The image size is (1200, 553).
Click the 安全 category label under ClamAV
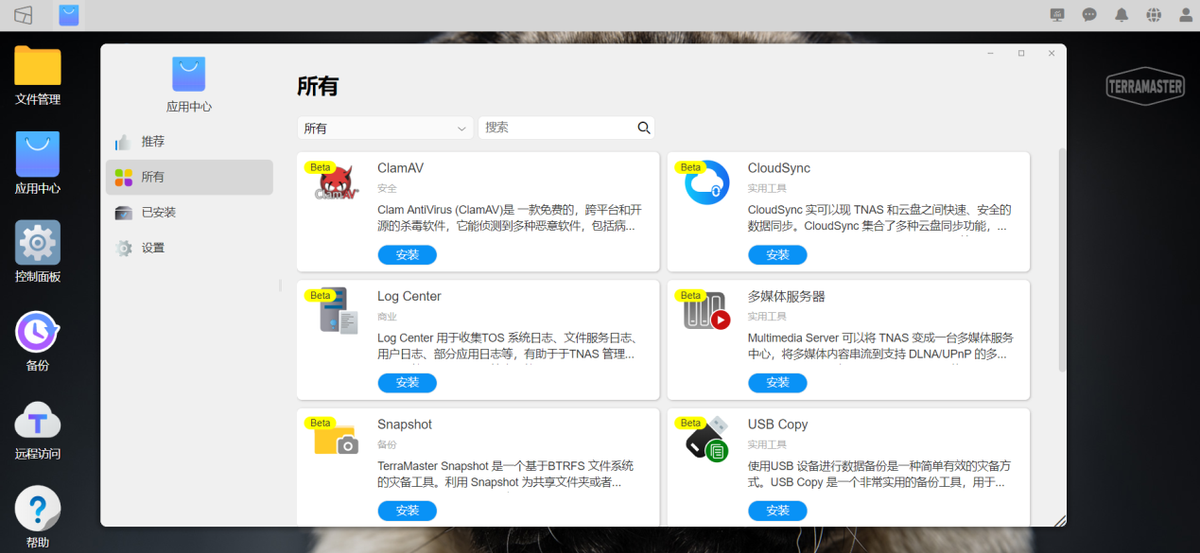click(x=387, y=188)
